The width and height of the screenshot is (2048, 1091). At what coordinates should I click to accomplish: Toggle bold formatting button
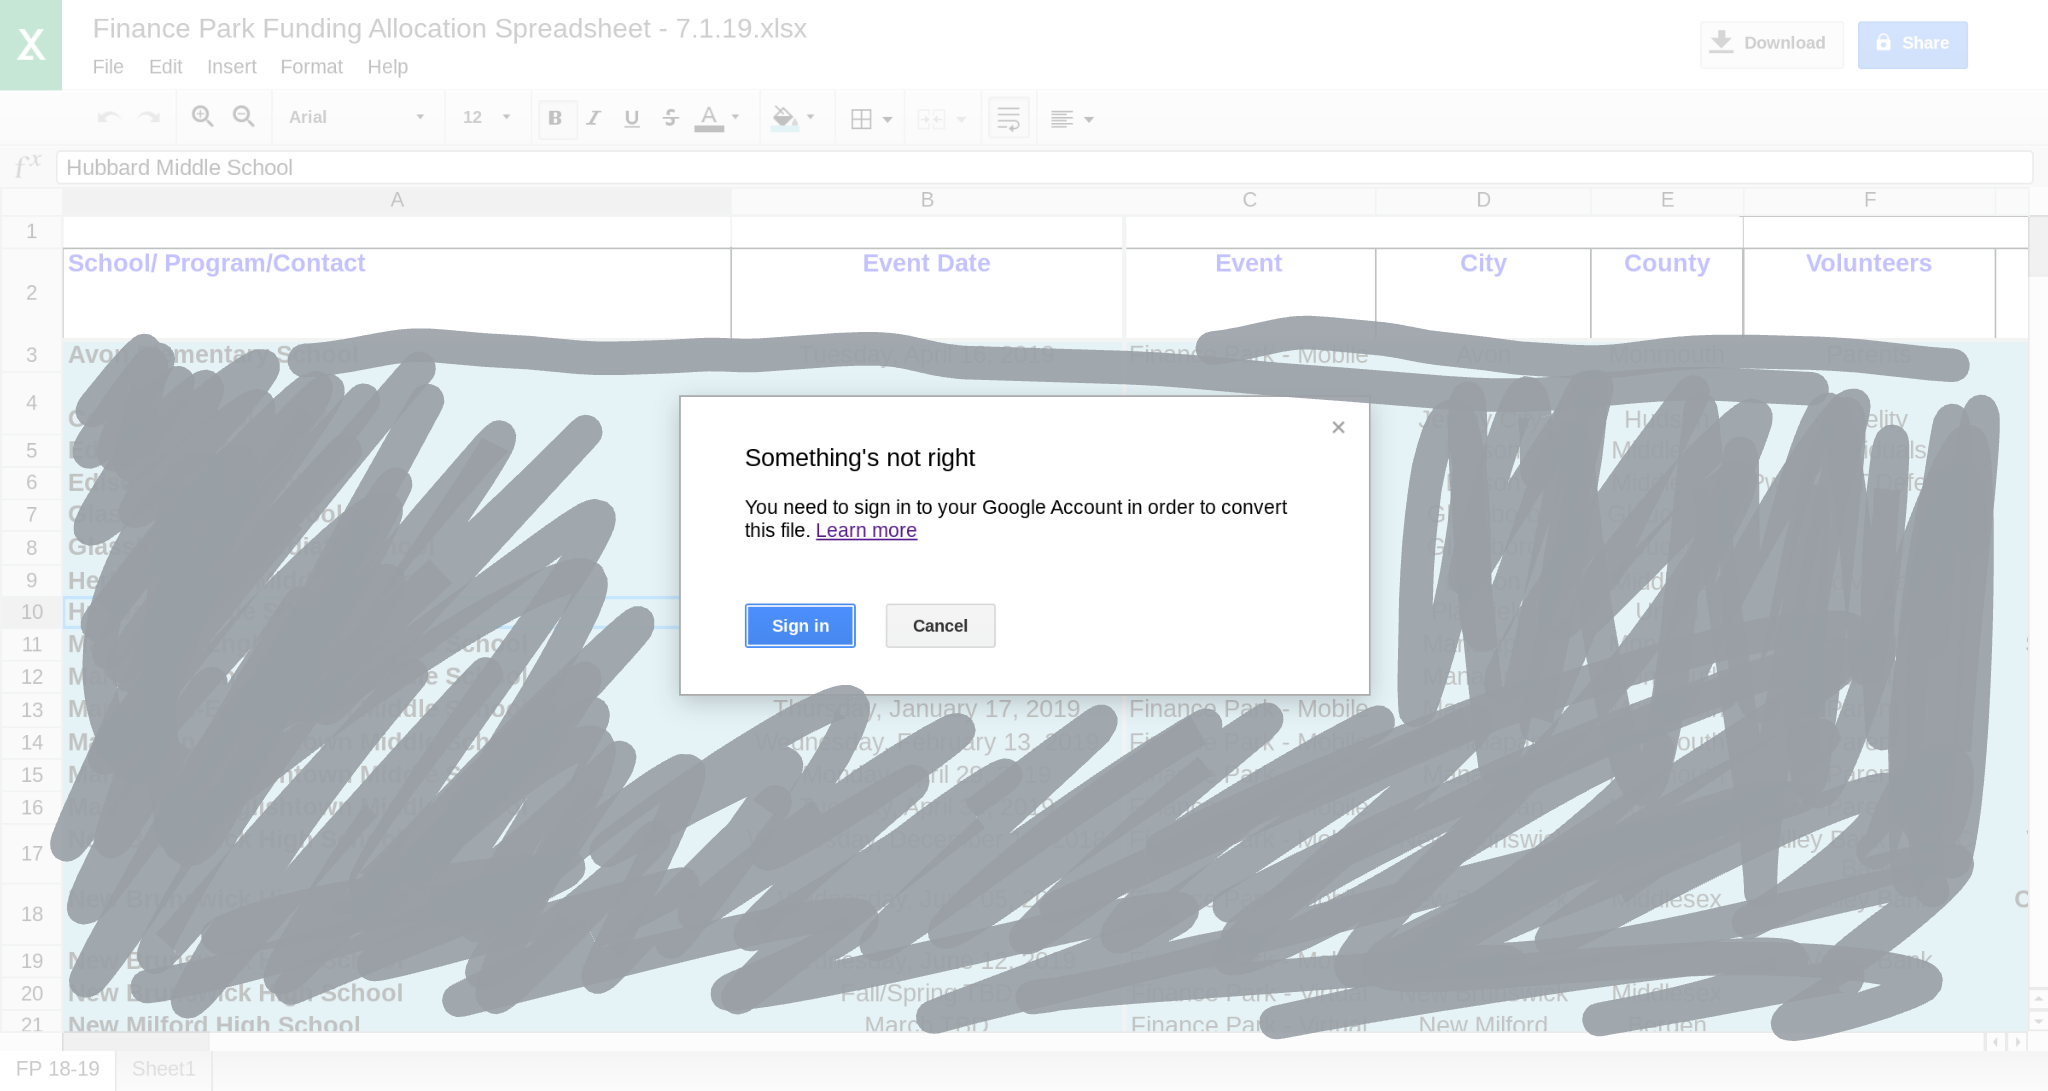[555, 118]
